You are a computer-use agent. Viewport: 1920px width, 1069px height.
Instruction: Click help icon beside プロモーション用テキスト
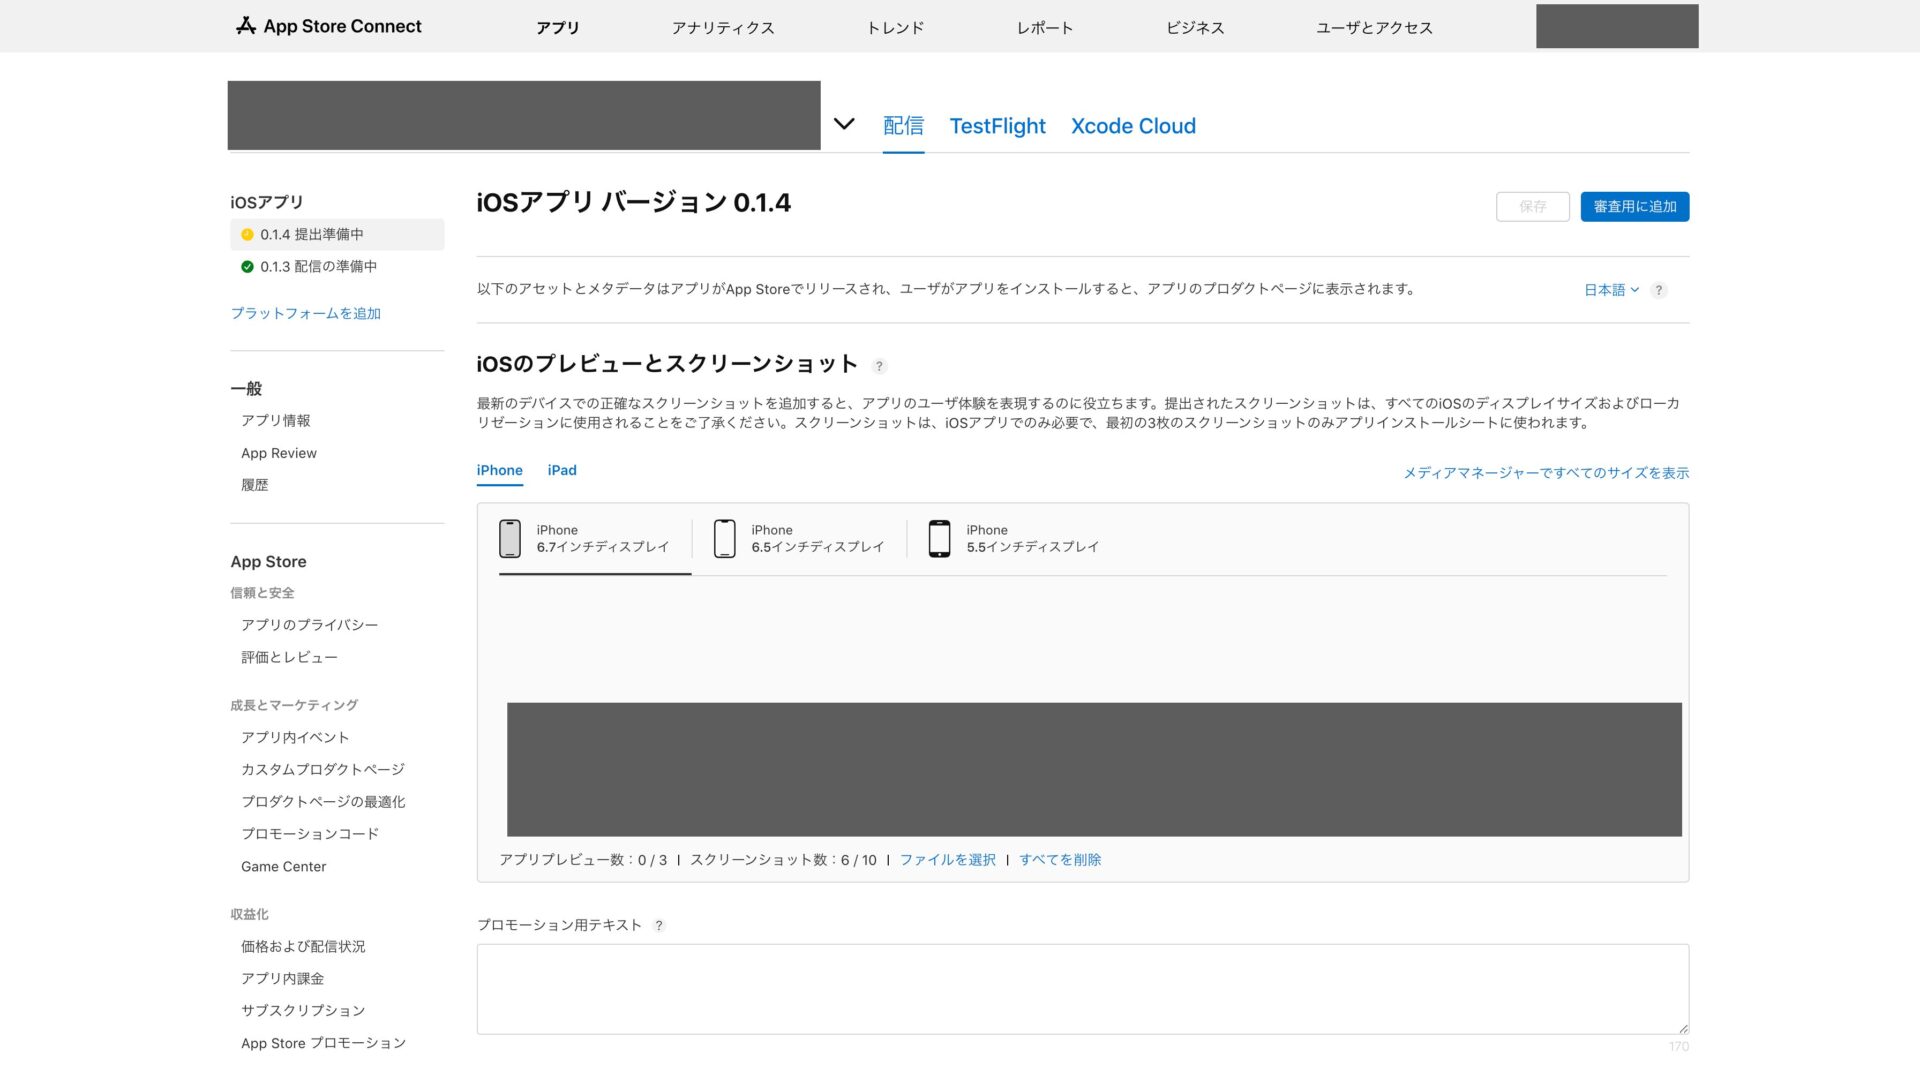658,926
